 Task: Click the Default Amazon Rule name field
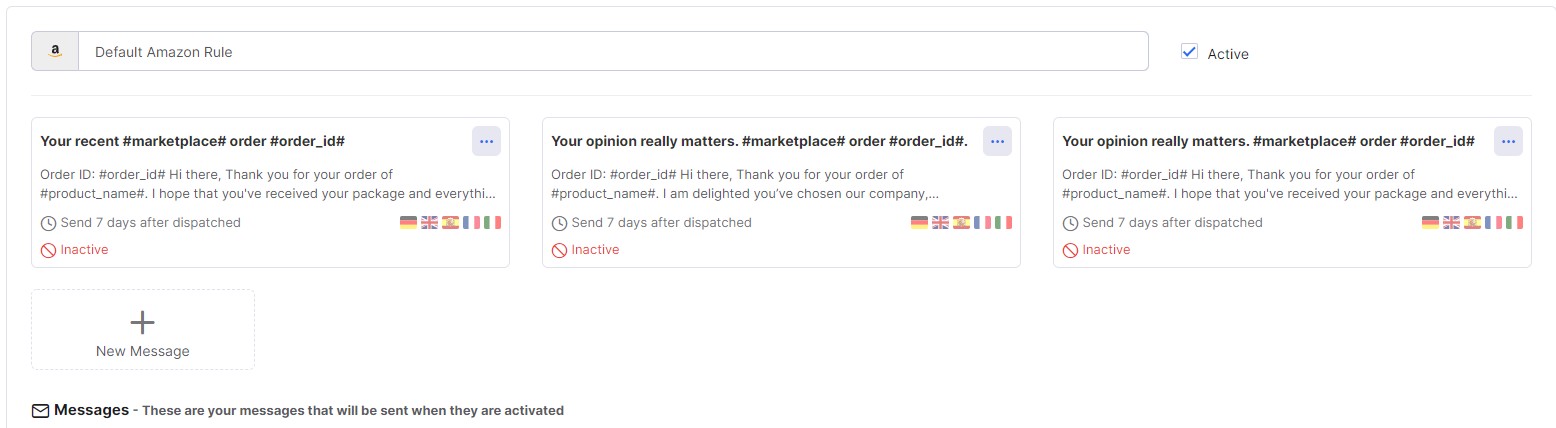(613, 52)
